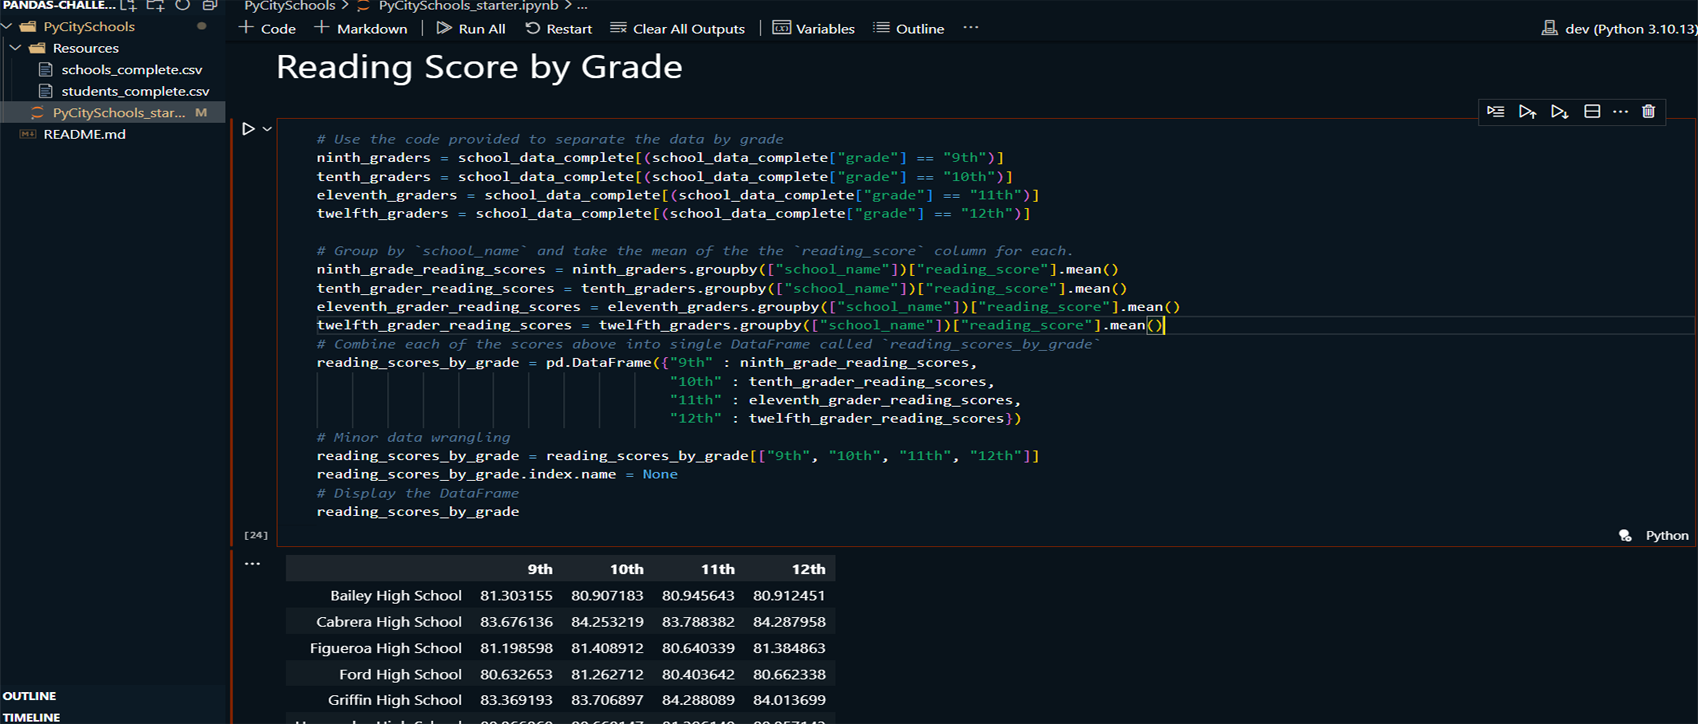Viewport: 1698px width, 724px height.
Task: Open schools_complete.csv in the explorer
Action: (x=131, y=70)
